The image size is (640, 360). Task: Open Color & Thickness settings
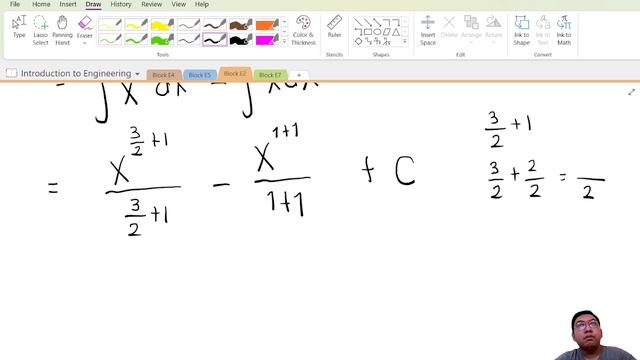303,30
